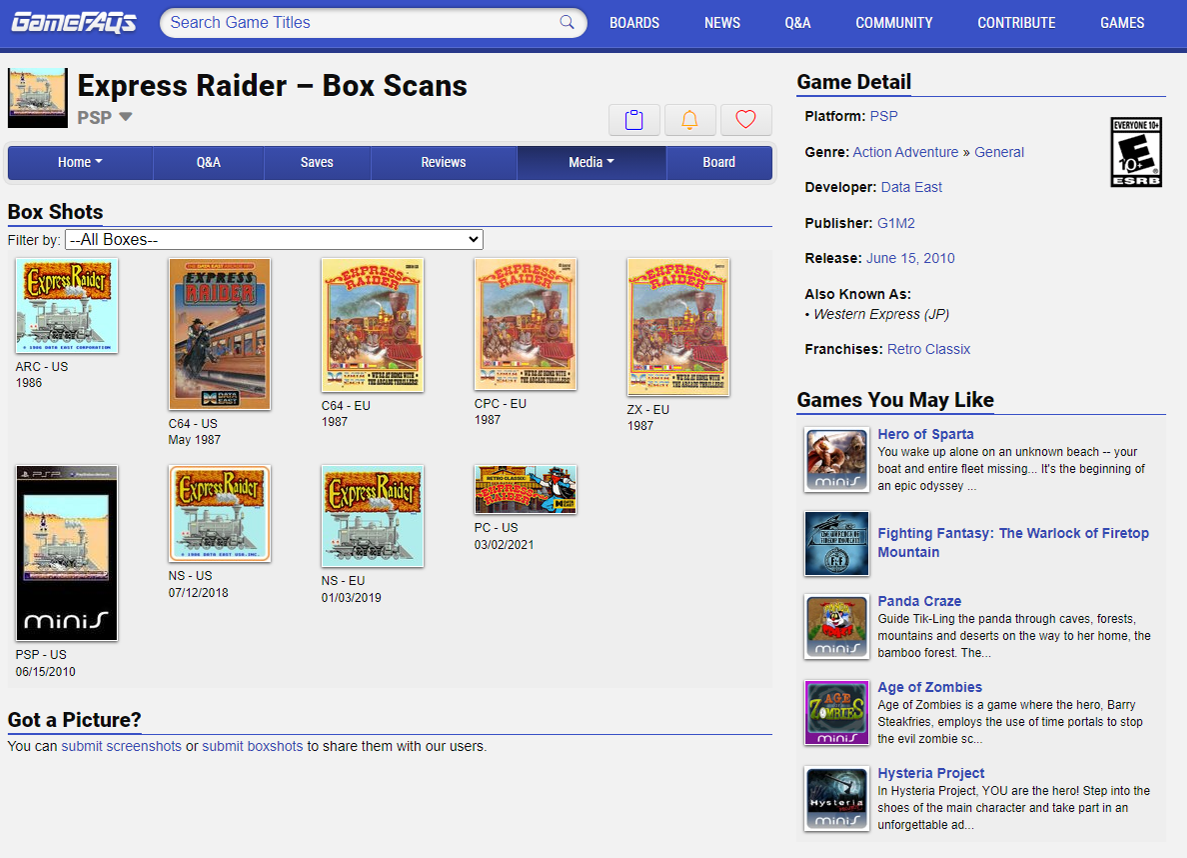
Task: Click the submit screenshots link
Action: pos(121,746)
